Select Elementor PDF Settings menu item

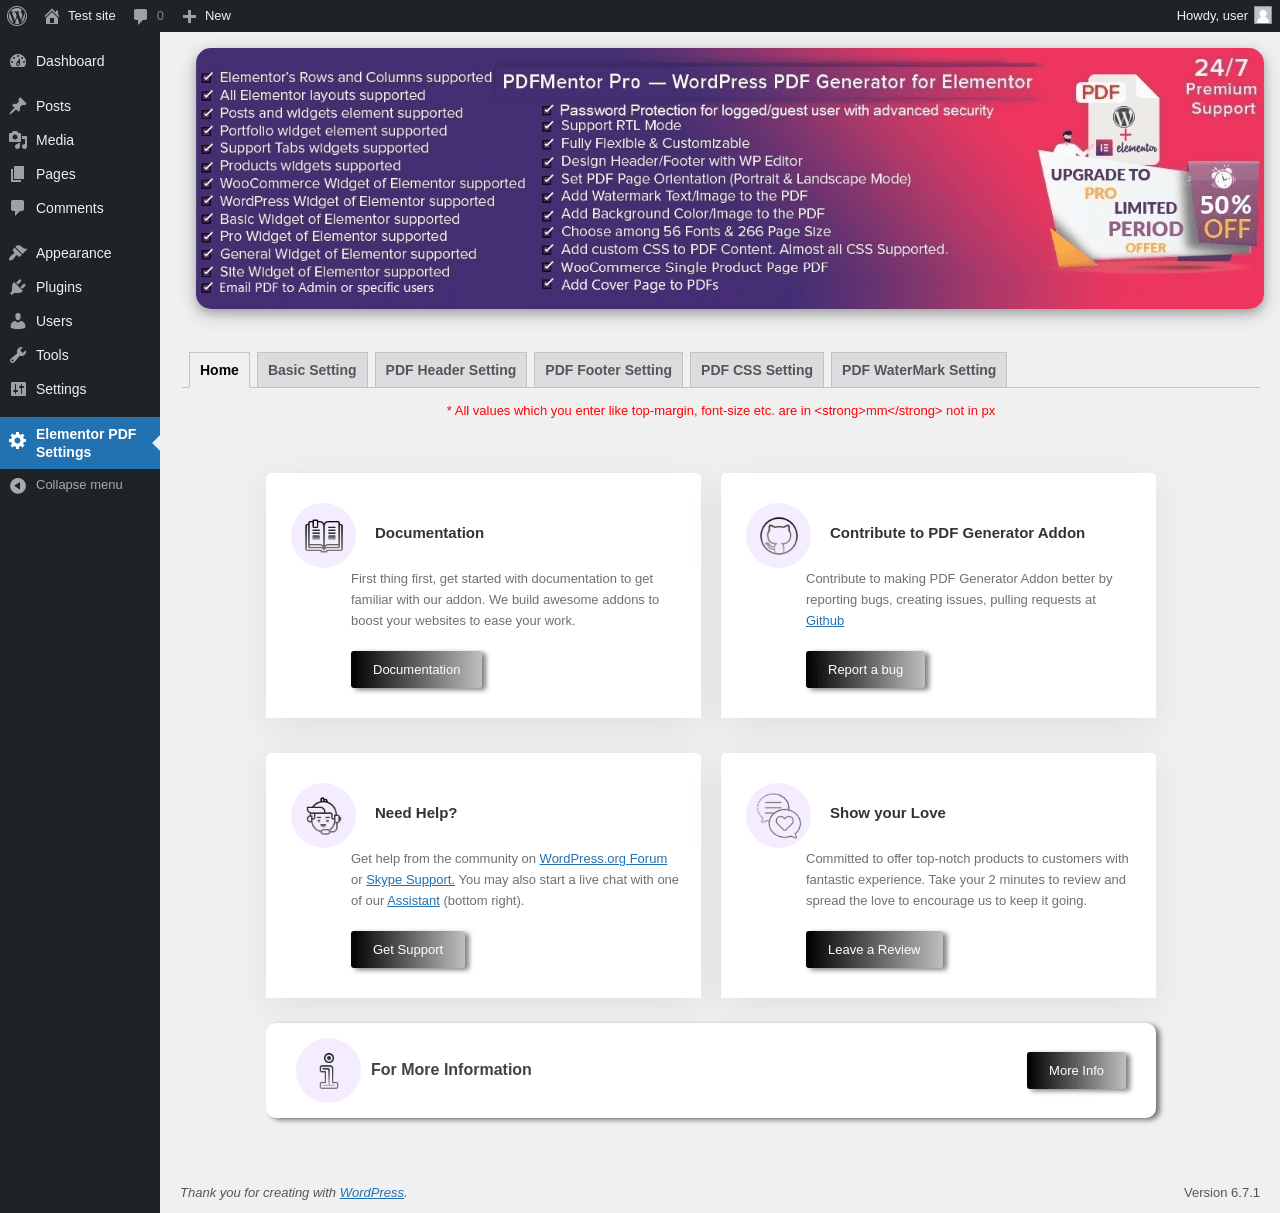point(80,443)
